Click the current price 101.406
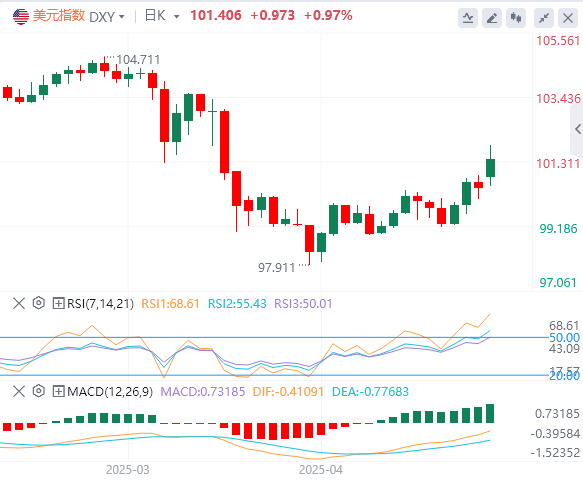This screenshot has width=583, height=483. (216, 16)
